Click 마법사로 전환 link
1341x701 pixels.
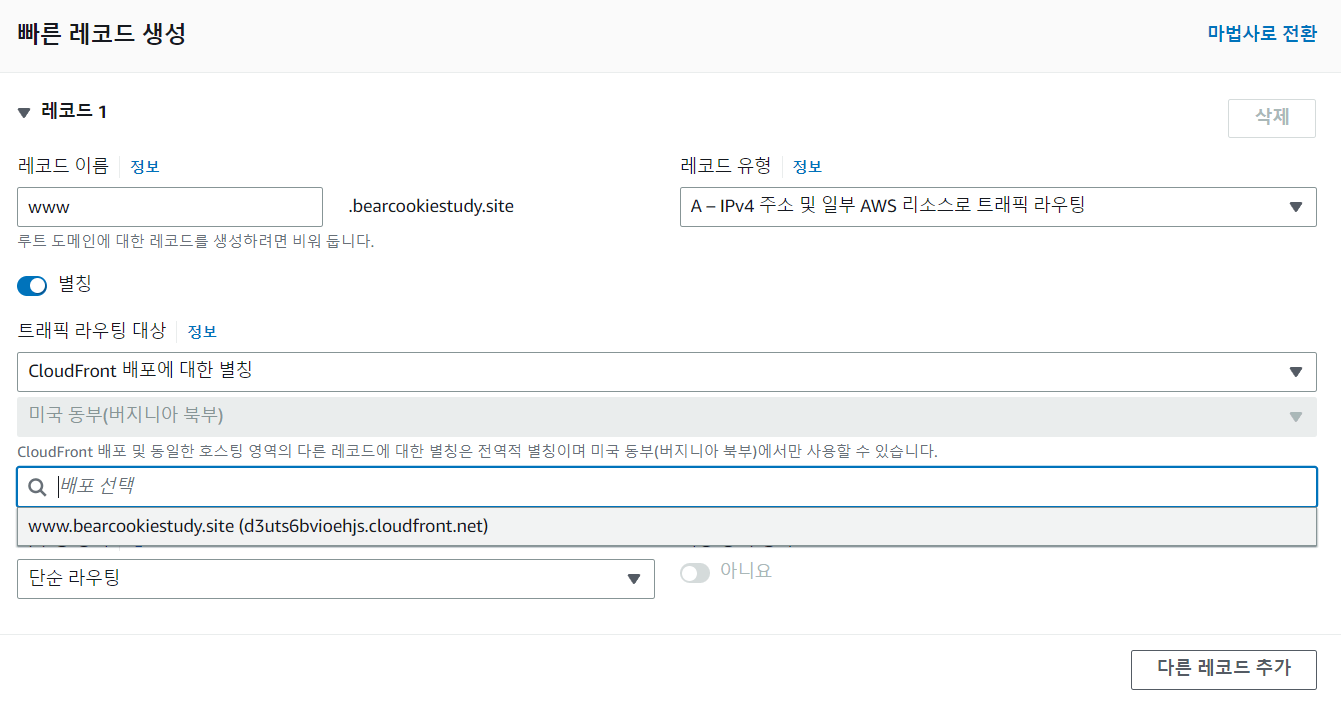coord(1262,33)
